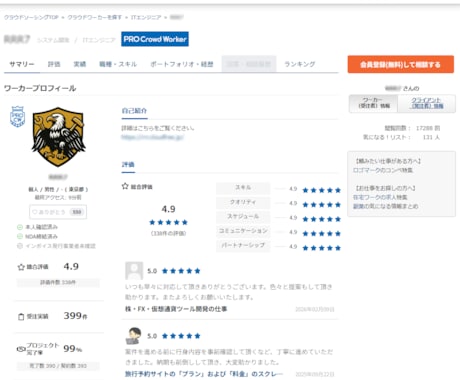Switch to クライアント(発注者)情報
Screen dimensions: 460x380
(x=427, y=103)
